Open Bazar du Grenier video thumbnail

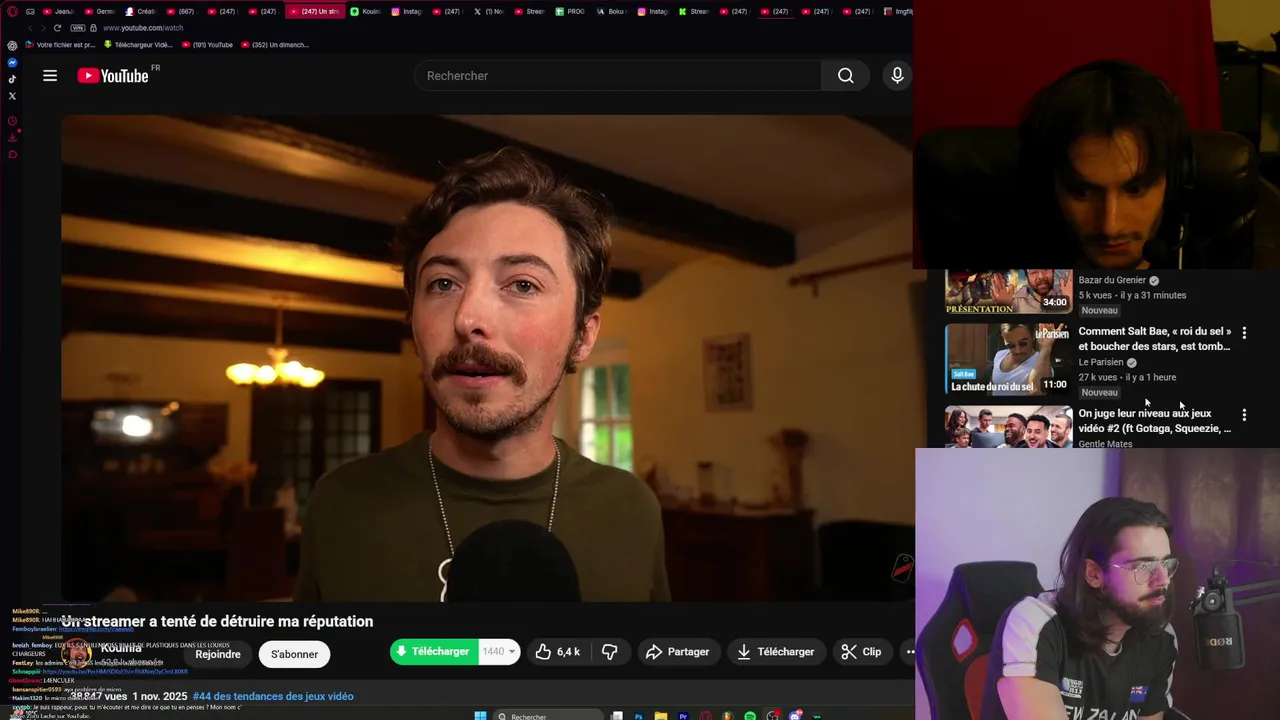1009,291
